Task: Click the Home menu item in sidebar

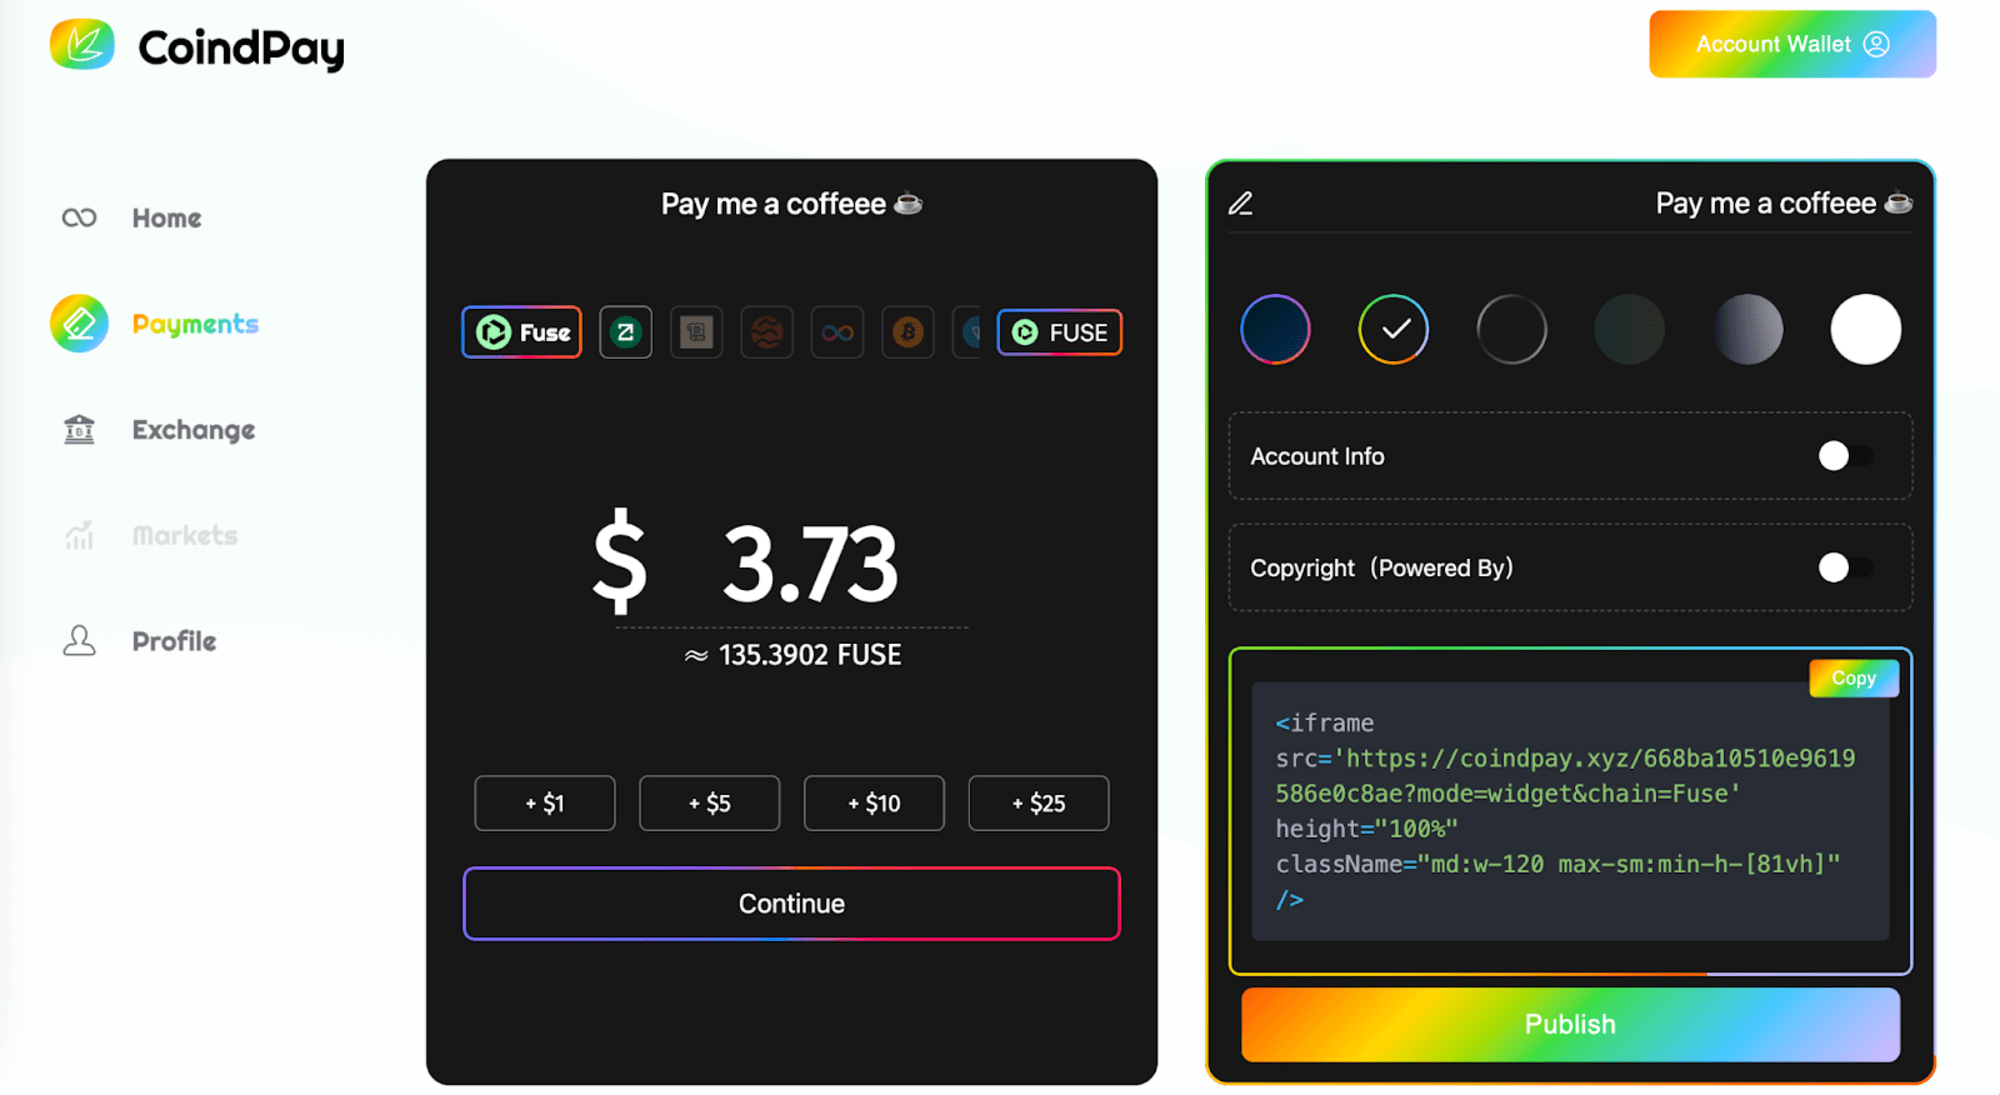Action: click(164, 218)
